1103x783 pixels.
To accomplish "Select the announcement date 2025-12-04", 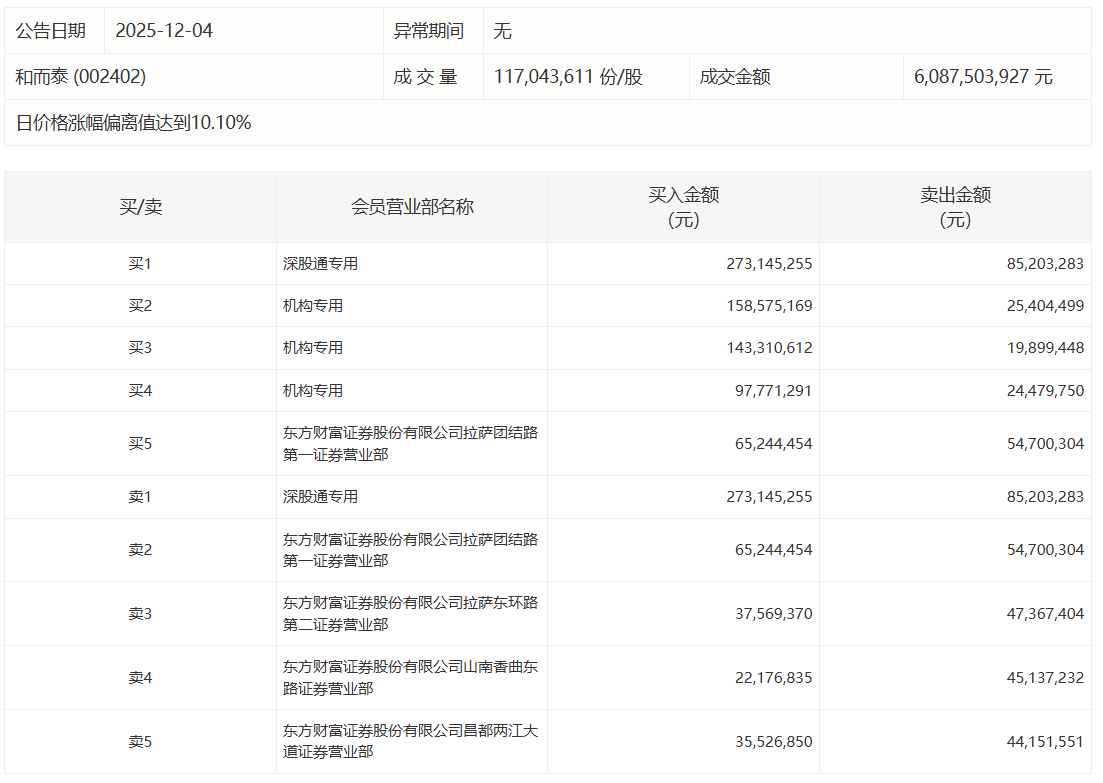I will pos(164,31).
